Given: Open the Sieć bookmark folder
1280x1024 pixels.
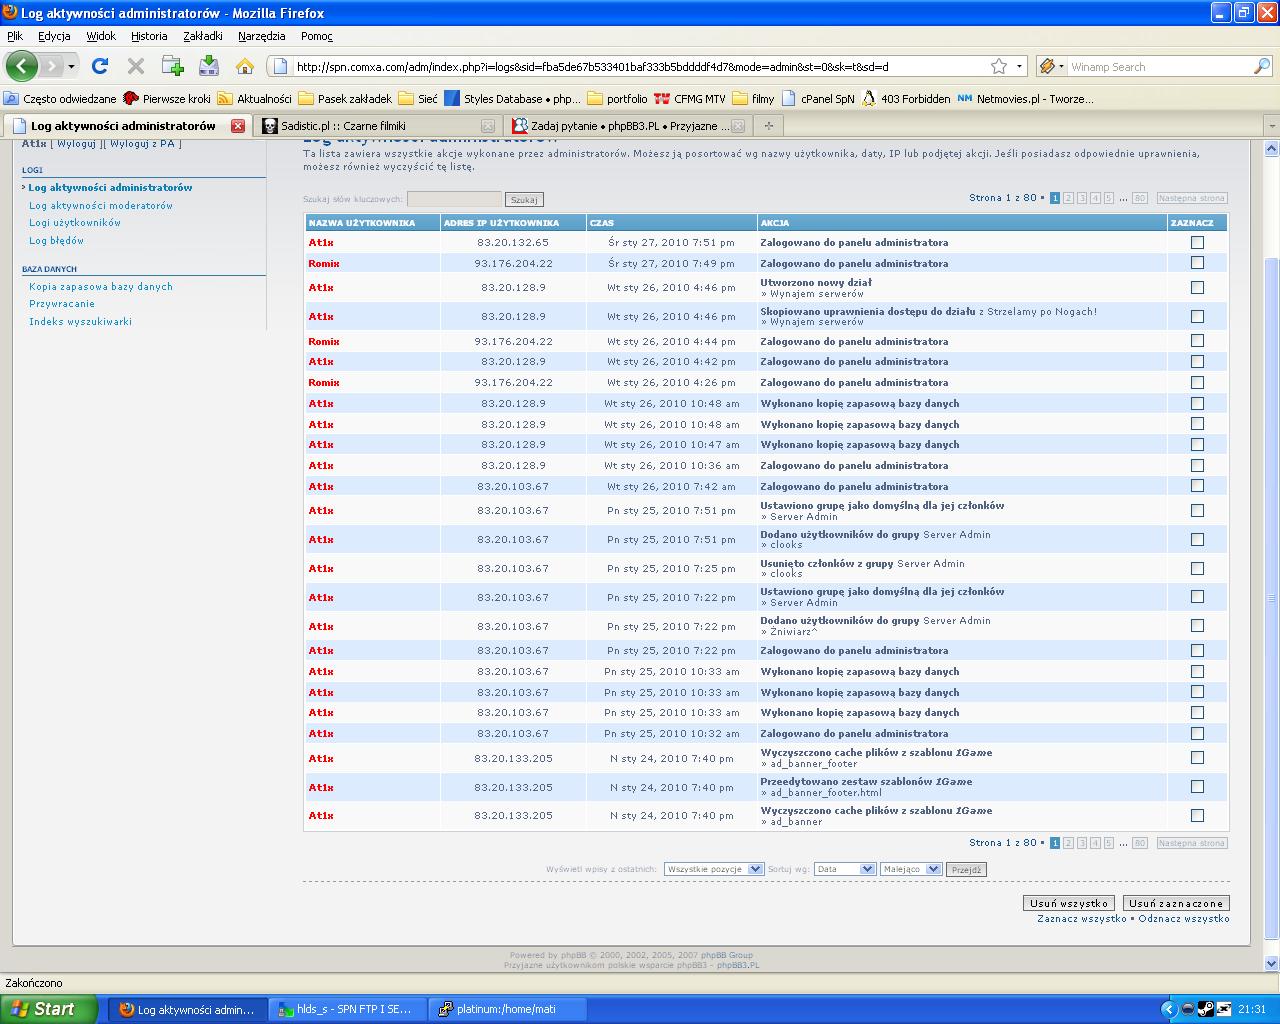Looking at the screenshot, I should [x=418, y=99].
